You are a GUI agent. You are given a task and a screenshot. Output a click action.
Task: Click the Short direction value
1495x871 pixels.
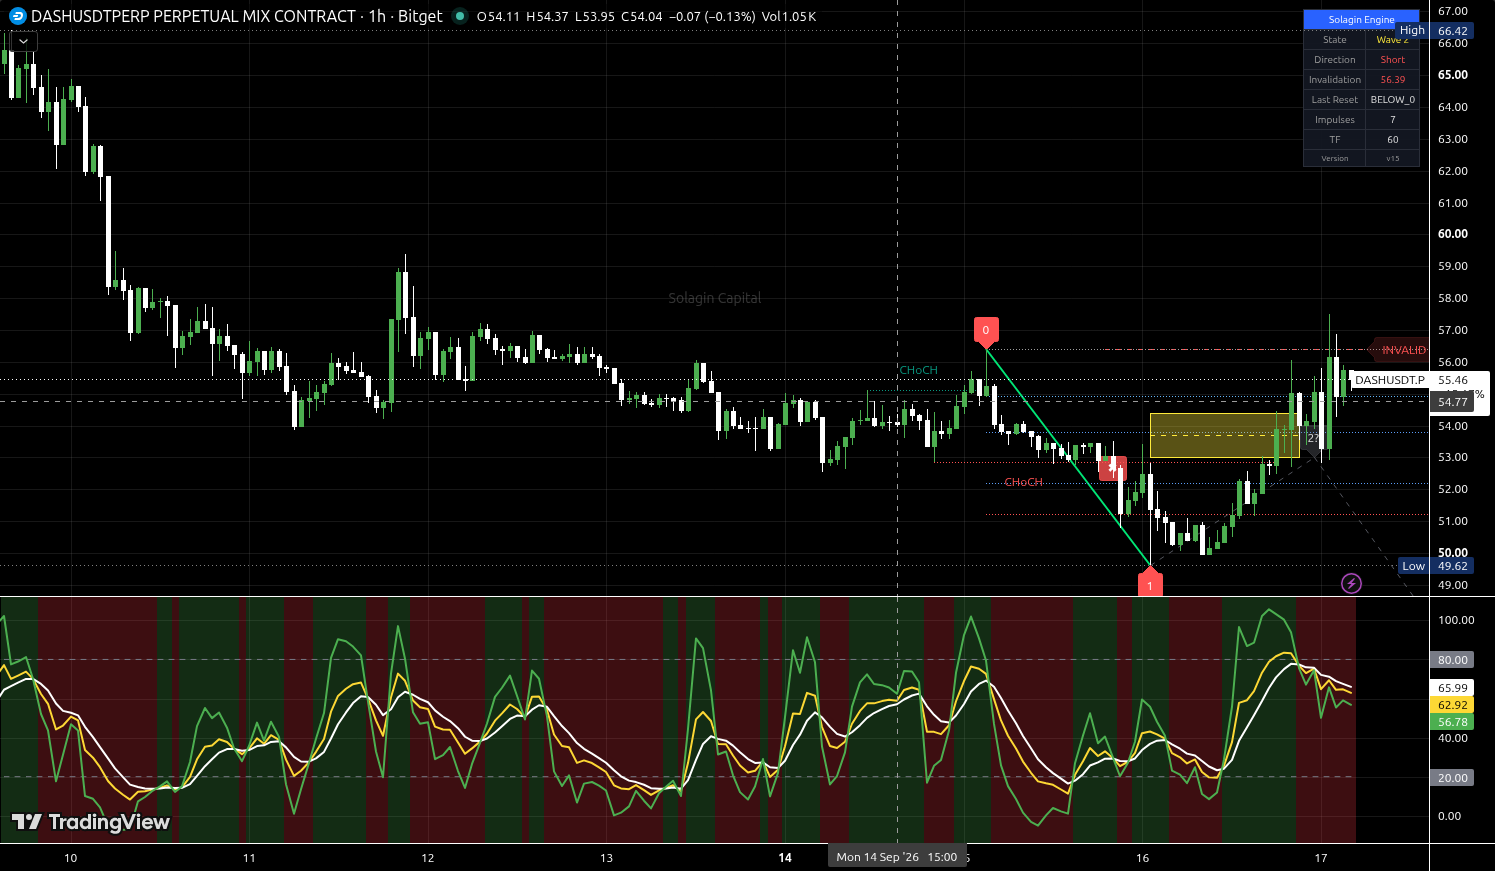click(x=1392, y=60)
